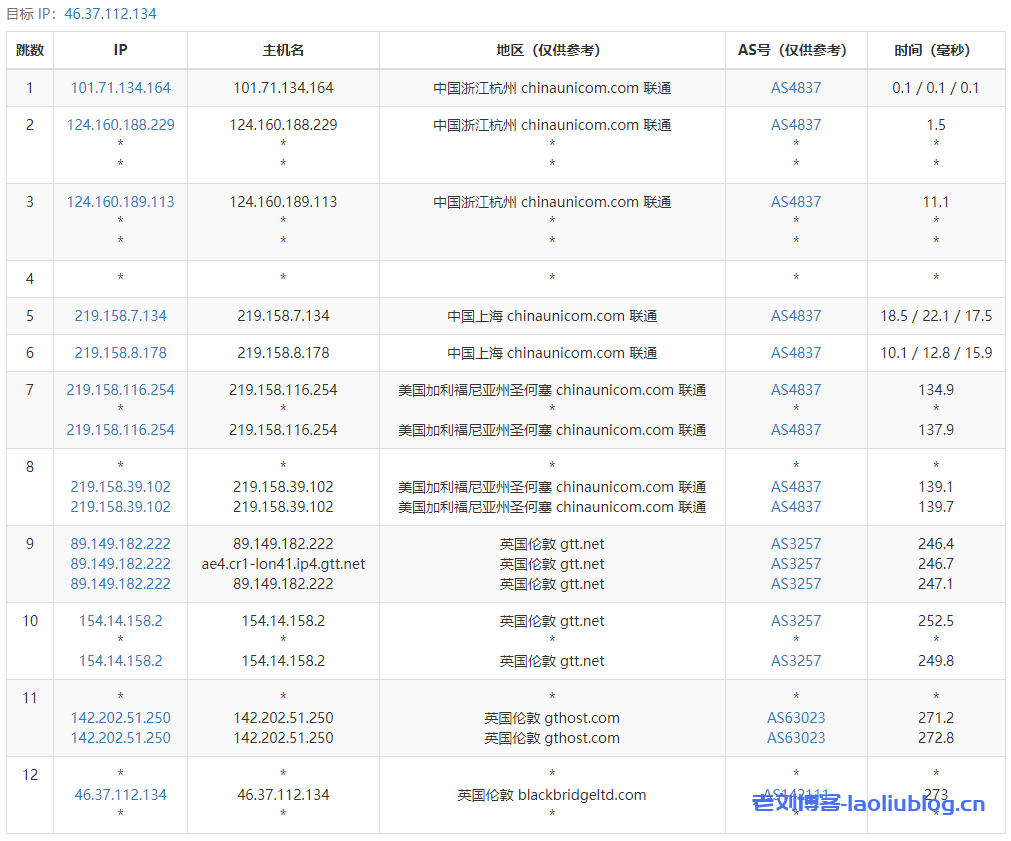Click the 时间（毫秒） column header
The image size is (1011, 841).
coord(935,50)
